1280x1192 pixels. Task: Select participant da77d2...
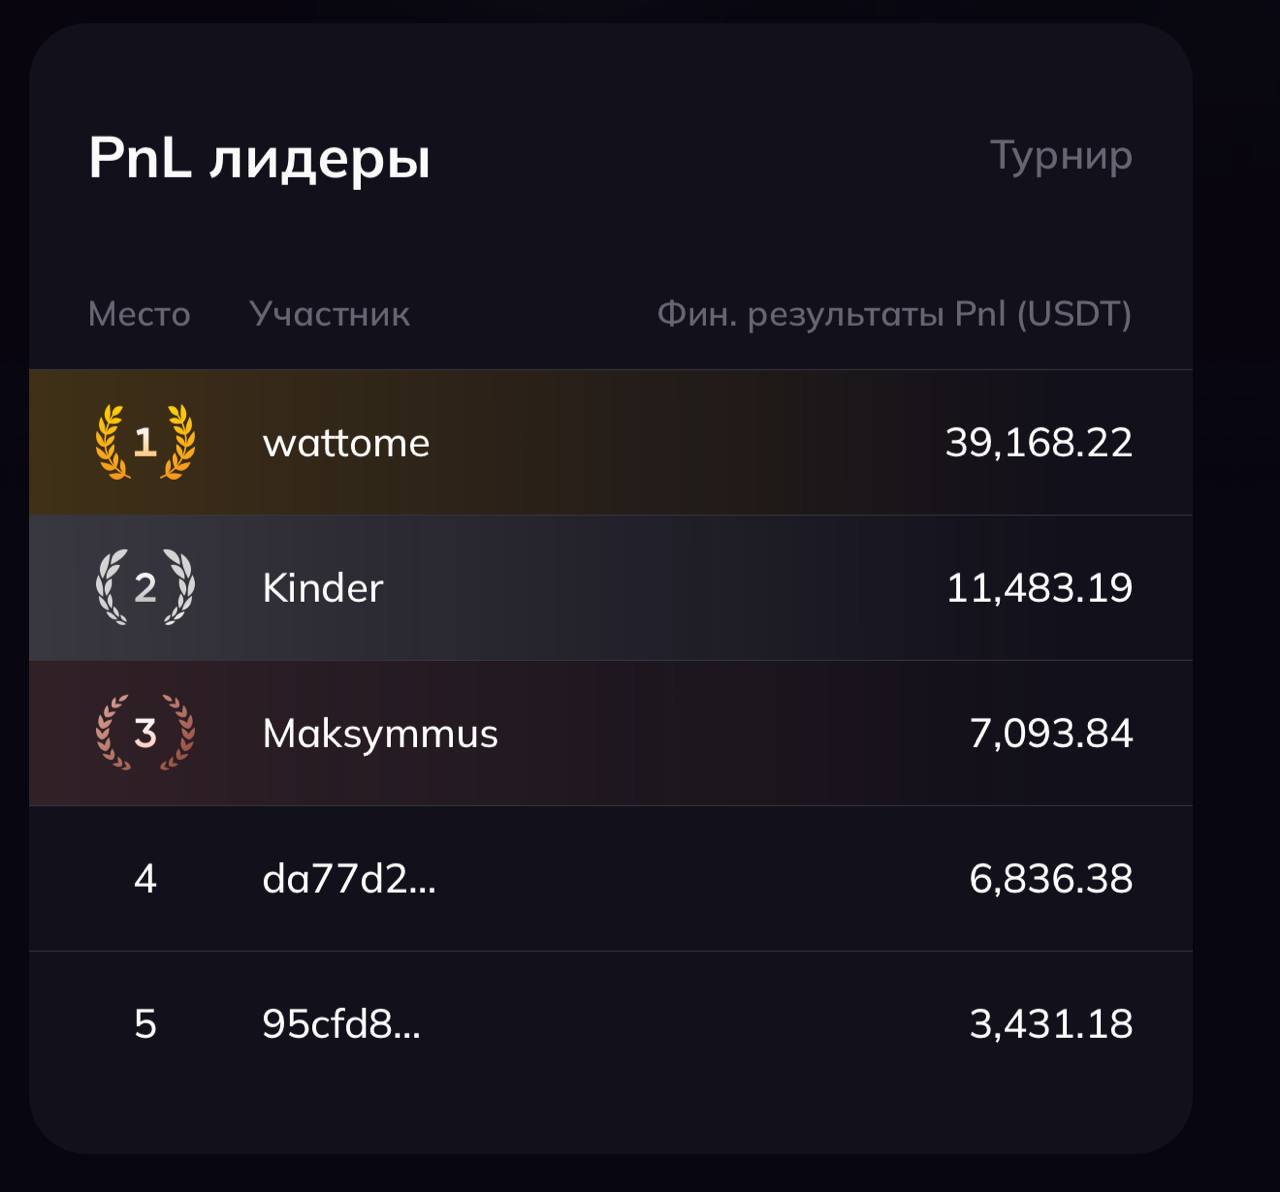coord(349,879)
